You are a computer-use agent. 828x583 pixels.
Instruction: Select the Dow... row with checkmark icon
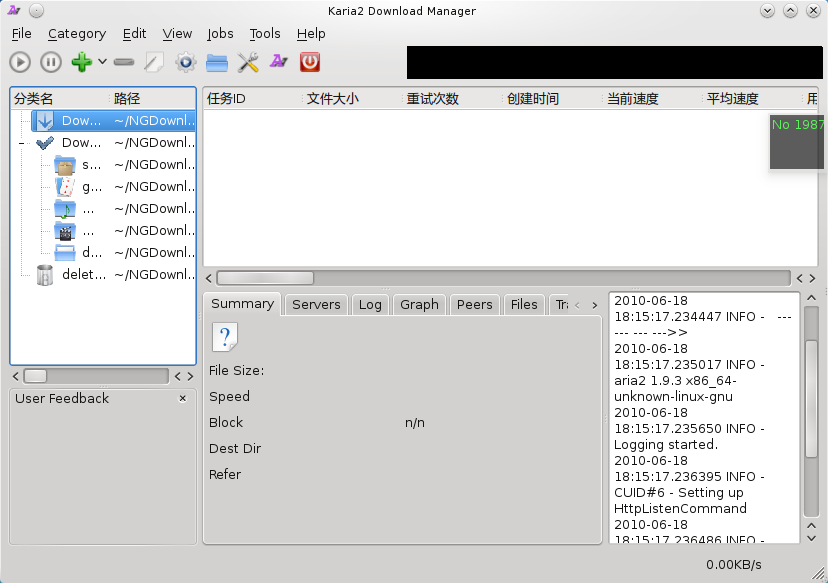pyautogui.click(x=113, y=143)
